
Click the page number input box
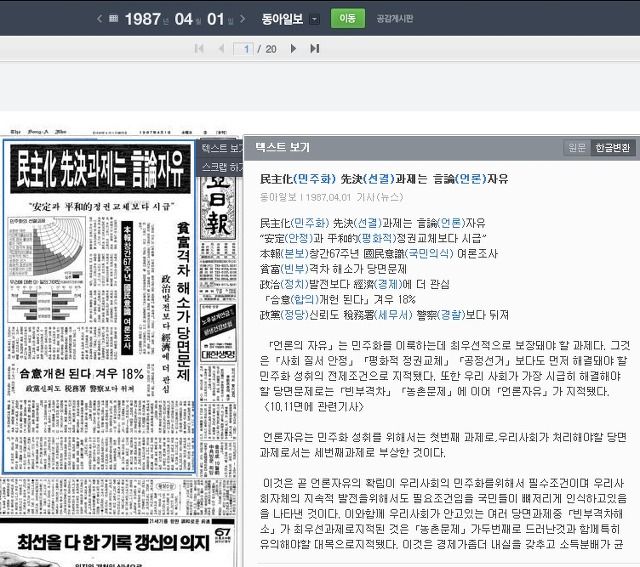click(x=243, y=49)
